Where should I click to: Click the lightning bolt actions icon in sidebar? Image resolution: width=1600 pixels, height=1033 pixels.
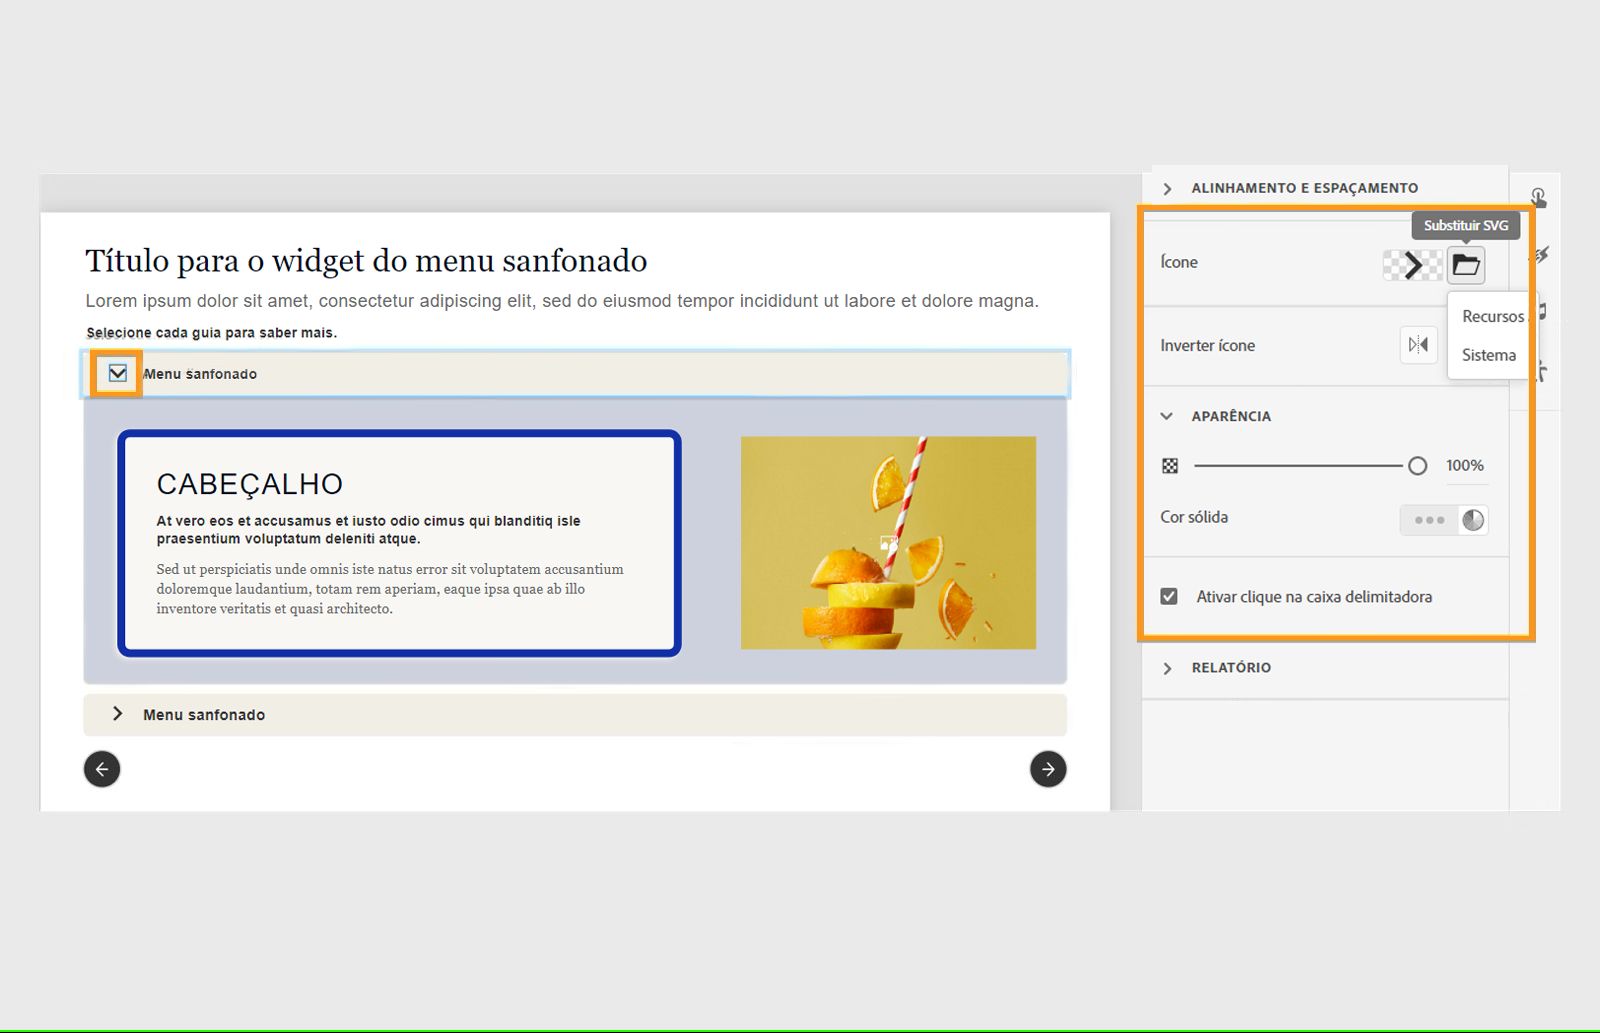click(1543, 257)
